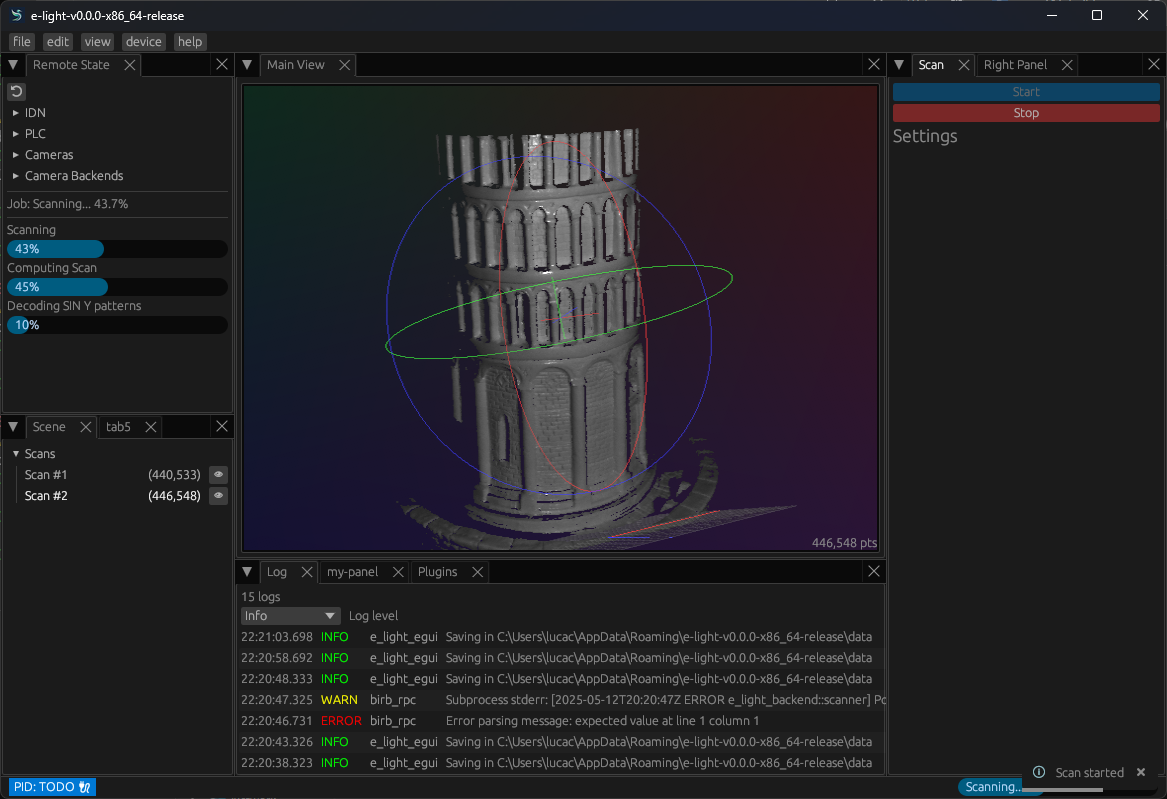This screenshot has height=799, width=1167.
Task: Open Main View panel dropdown triangle
Action: pos(247,65)
